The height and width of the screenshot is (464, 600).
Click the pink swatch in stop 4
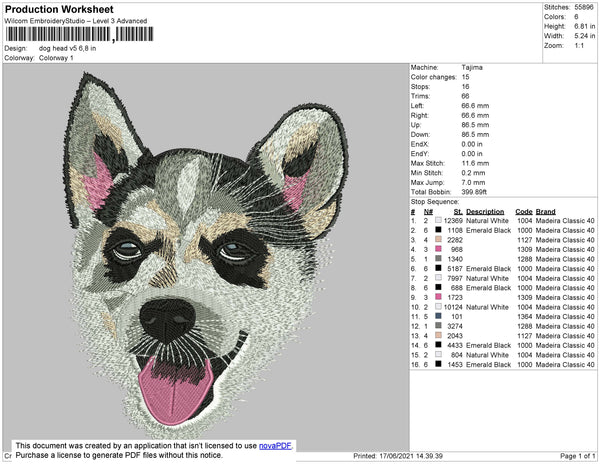click(438, 249)
